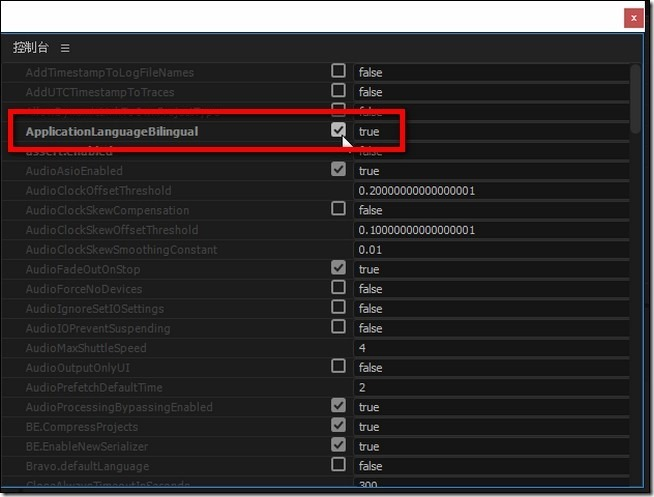Open the console panel hamburger menu
Image resolution: width=654 pixels, height=497 pixels.
click(65, 48)
